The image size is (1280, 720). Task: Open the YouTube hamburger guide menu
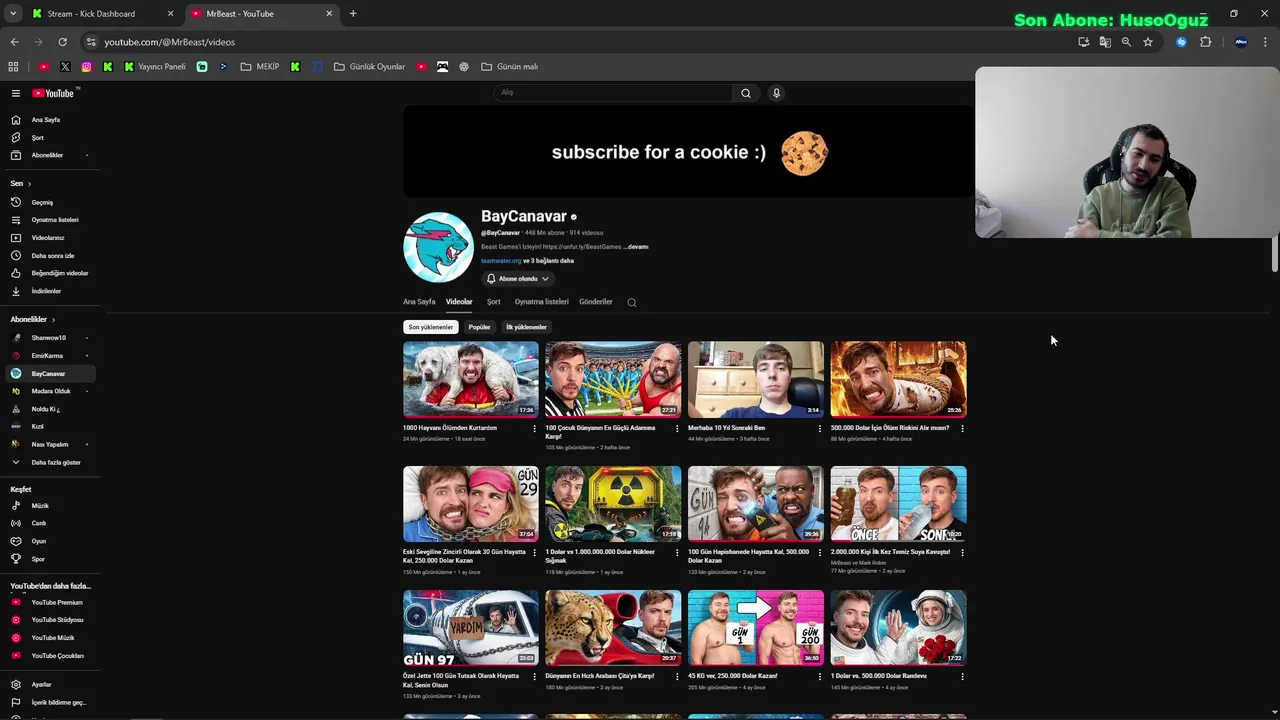coord(16,93)
